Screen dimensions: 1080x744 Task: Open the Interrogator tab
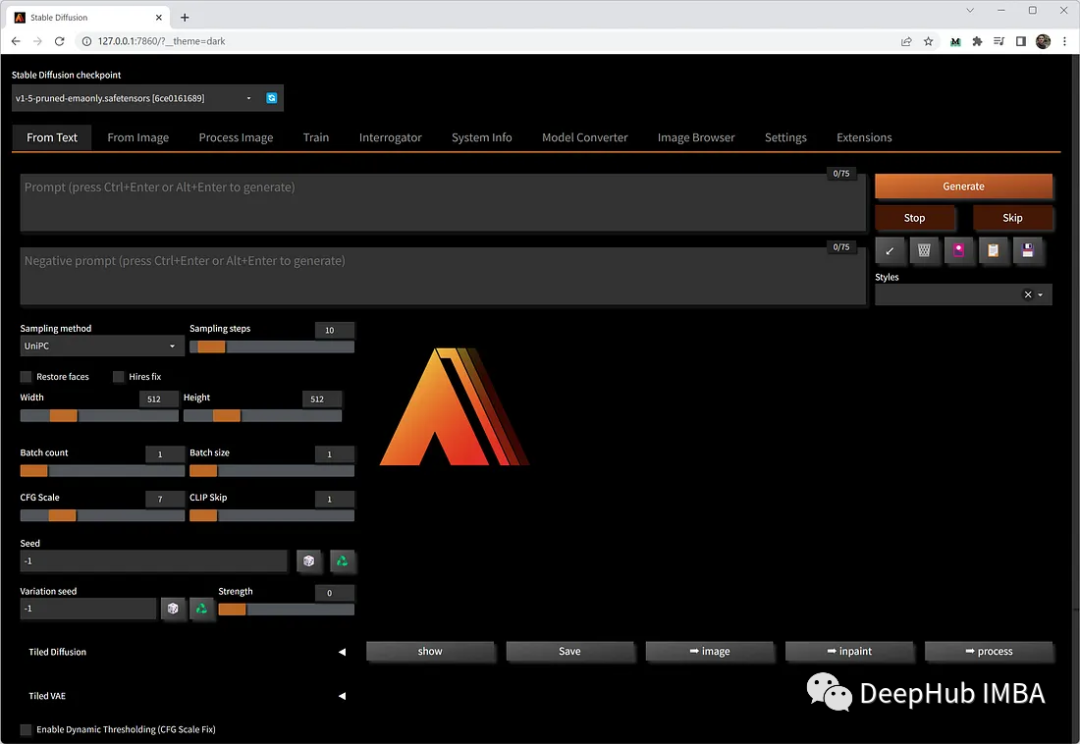(390, 138)
